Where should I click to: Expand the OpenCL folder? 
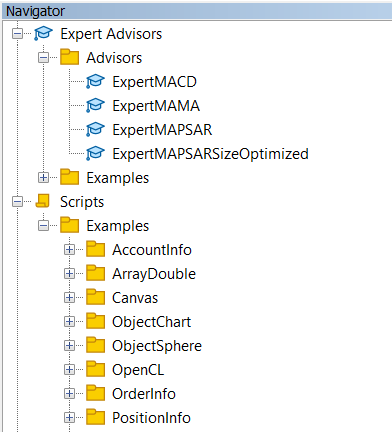(69, 370)
